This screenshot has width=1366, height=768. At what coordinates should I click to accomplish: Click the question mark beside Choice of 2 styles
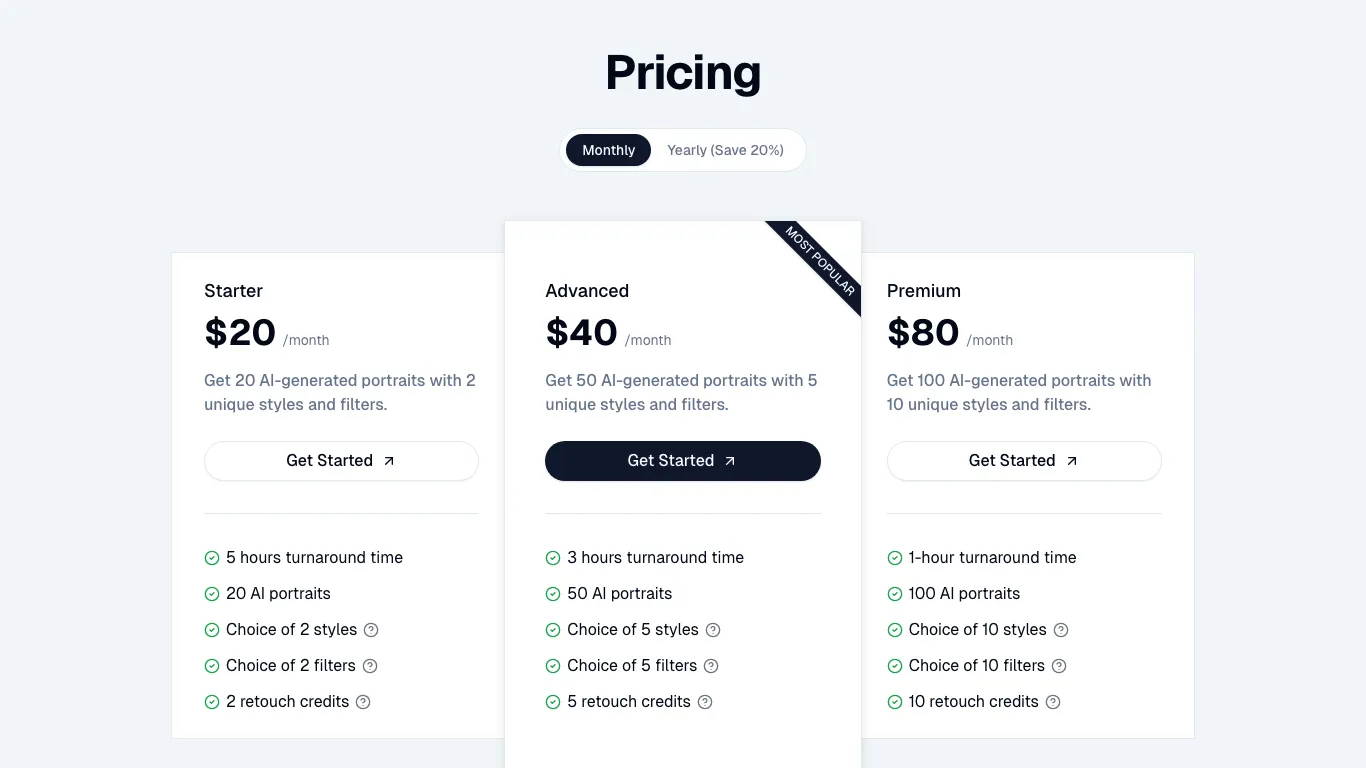pos(371,629)
